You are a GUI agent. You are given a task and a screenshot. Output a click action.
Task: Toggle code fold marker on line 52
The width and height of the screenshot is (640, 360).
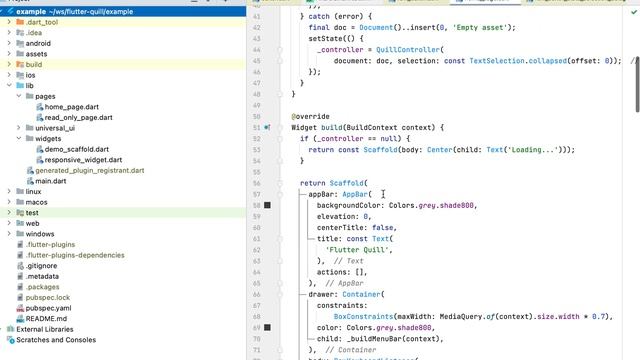[280, 139]
